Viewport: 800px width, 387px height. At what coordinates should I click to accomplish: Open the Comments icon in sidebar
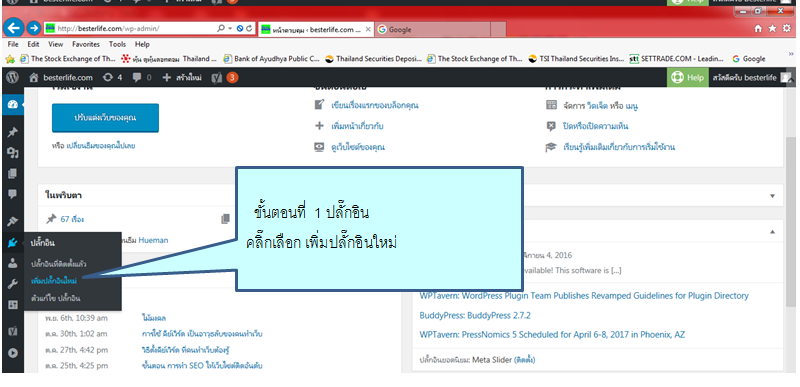[x=13, y=194]
